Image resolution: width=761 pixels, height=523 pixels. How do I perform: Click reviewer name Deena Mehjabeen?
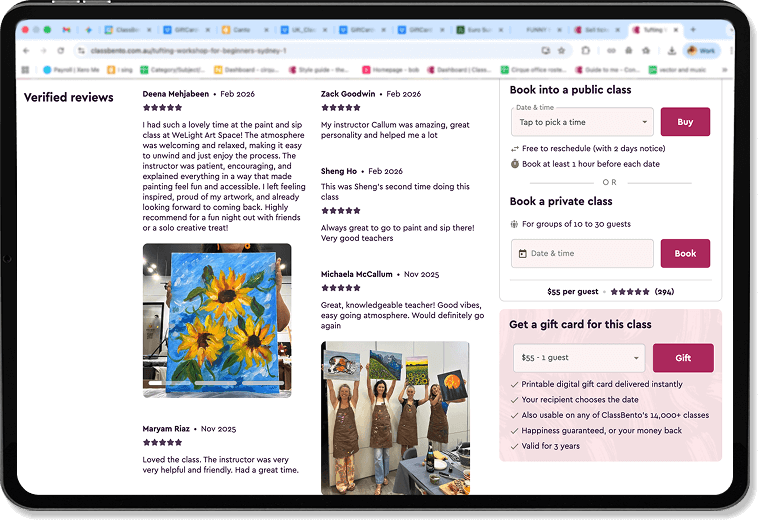click(176, 94)
